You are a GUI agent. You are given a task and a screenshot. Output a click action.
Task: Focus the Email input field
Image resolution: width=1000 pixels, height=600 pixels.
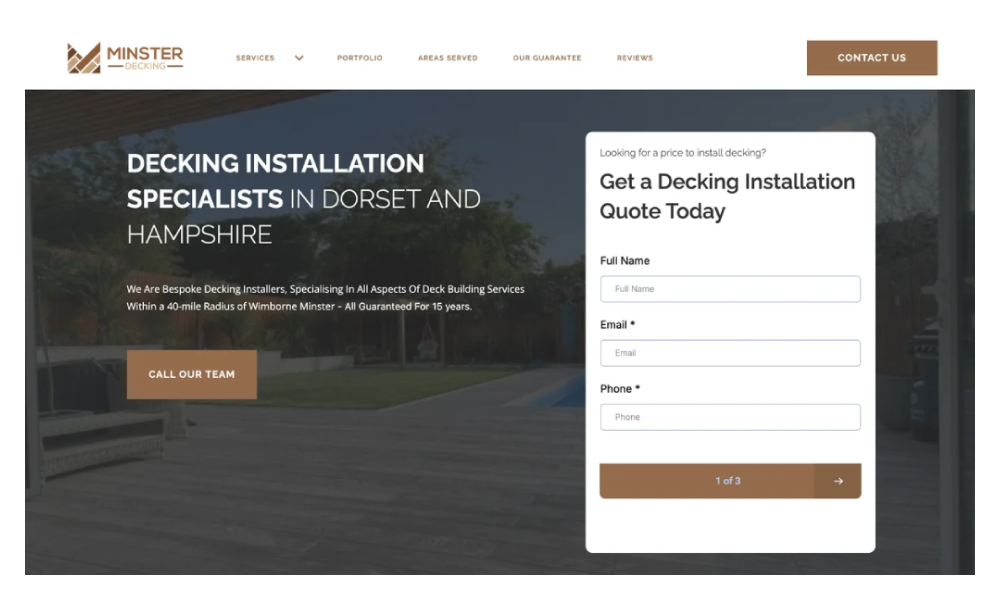point(730,353)
